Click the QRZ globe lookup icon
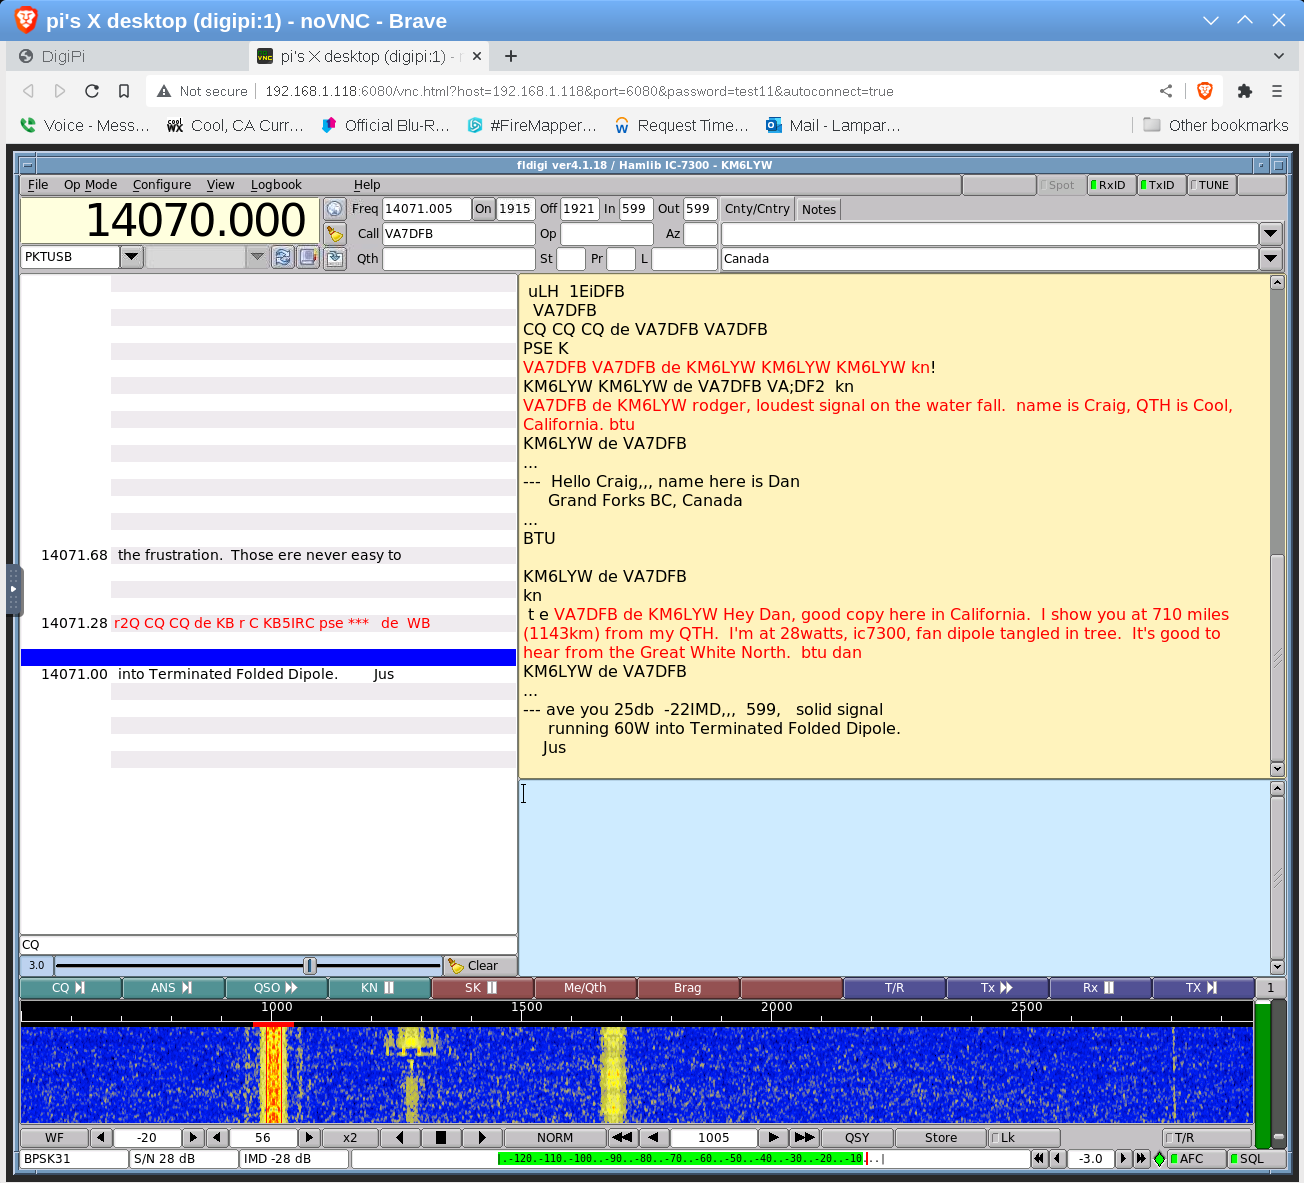Viewport: 1304px width, 1183px height. [x=335, y=209]
